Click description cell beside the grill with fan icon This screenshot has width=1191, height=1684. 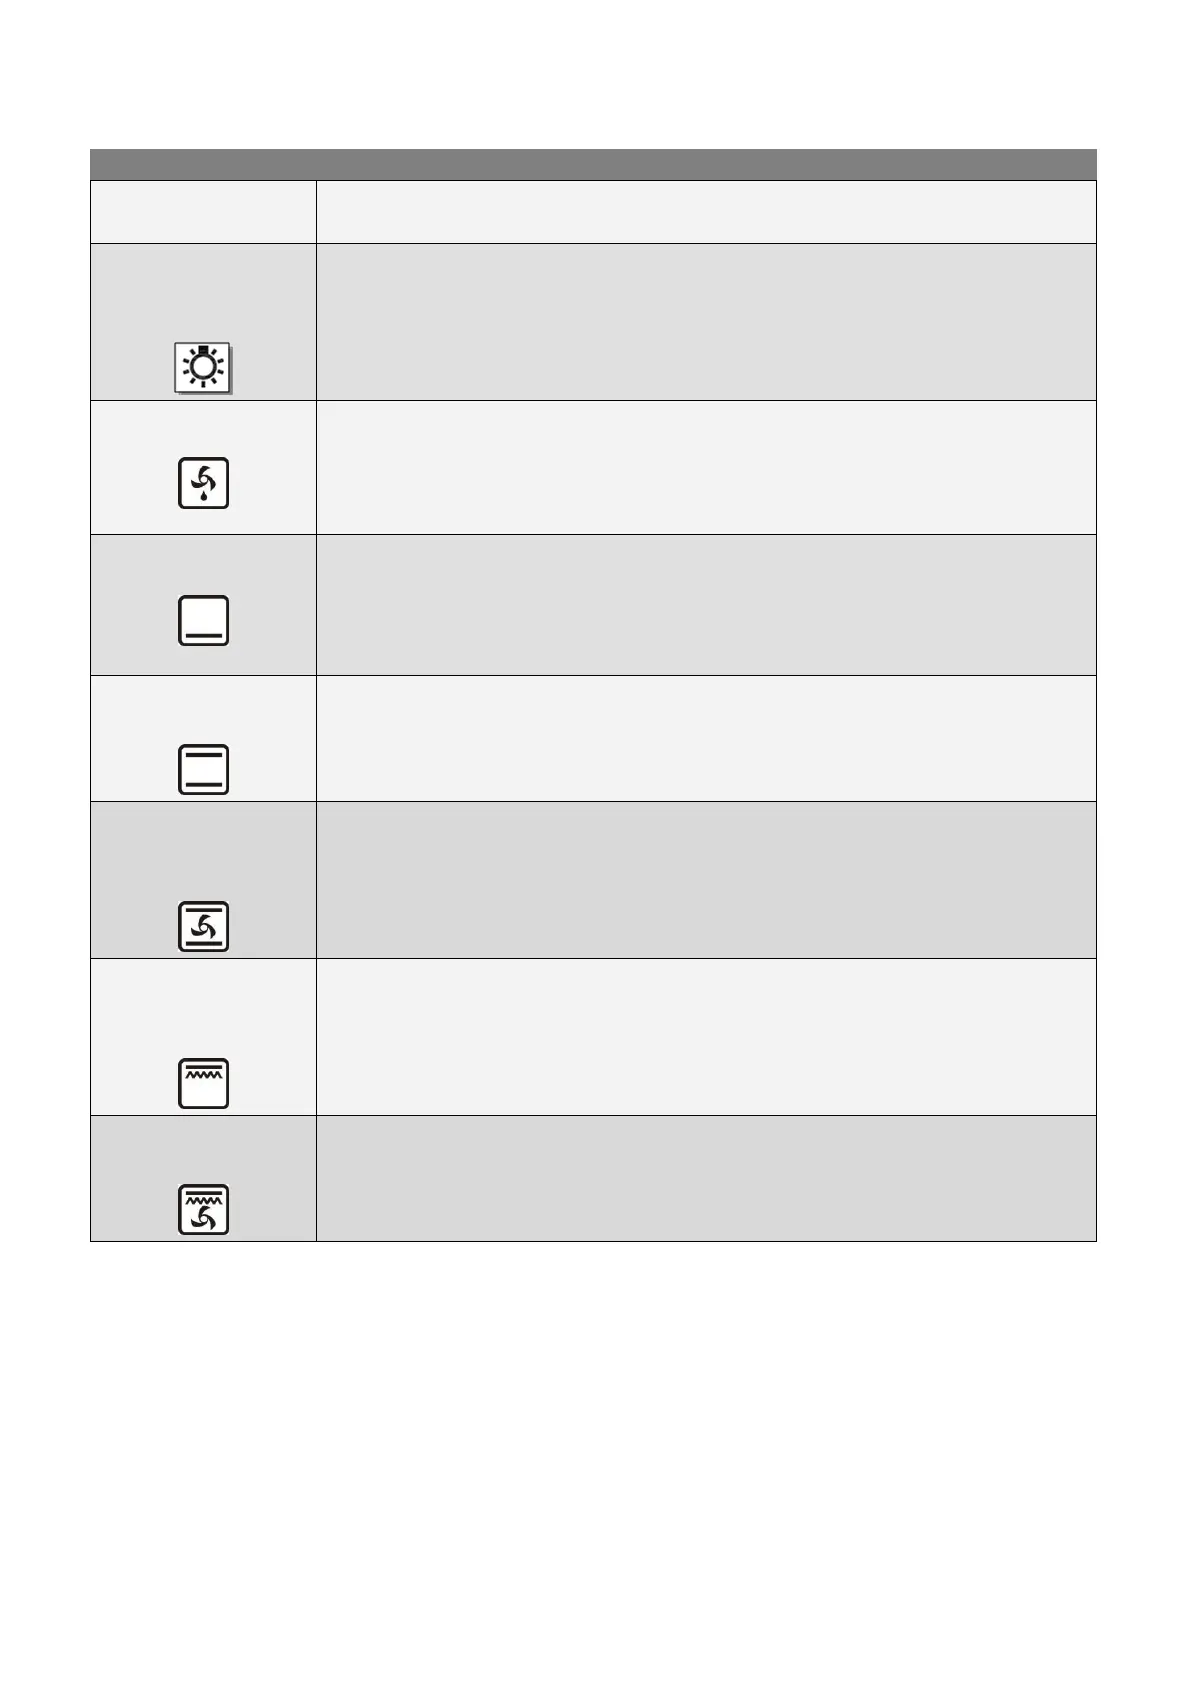tap(706, 1178)
